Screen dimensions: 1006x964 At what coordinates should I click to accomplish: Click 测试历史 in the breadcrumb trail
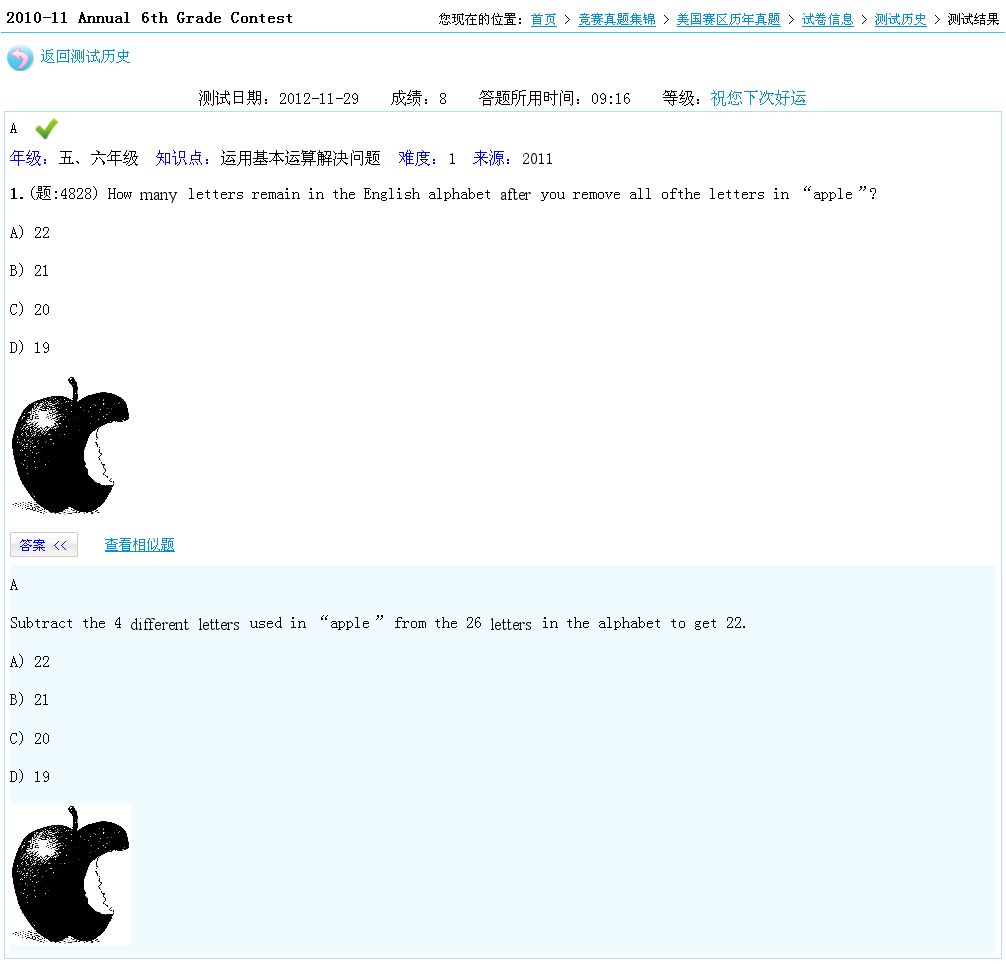[x=900, y=20]
